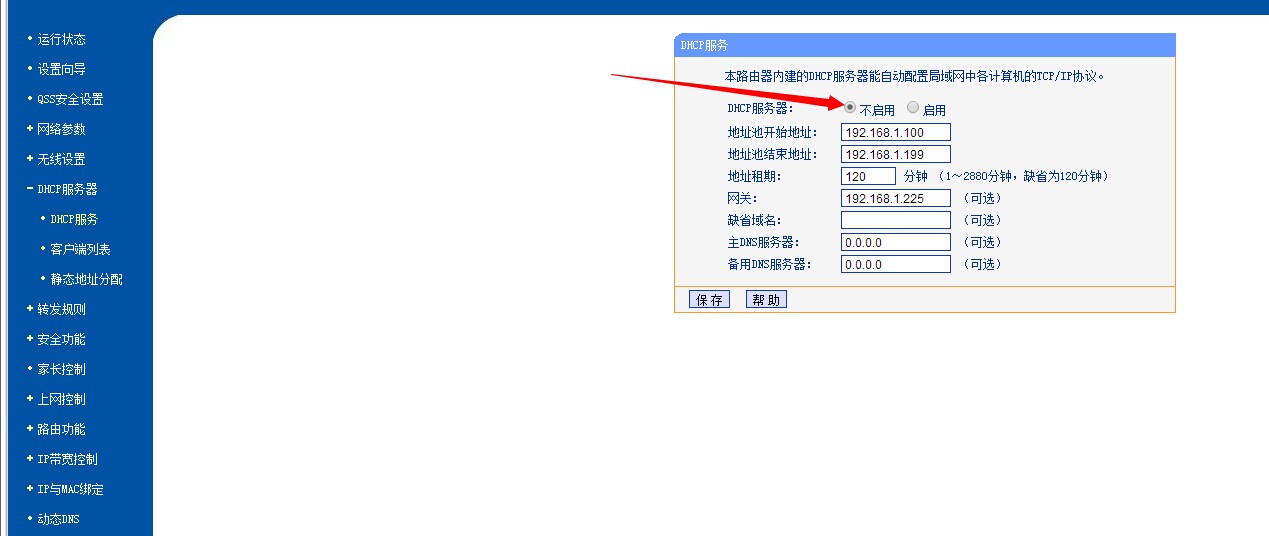Select the 不启用 radio button for DHCP server
This screenshot has width=1269, height=536.
point(850,108)
